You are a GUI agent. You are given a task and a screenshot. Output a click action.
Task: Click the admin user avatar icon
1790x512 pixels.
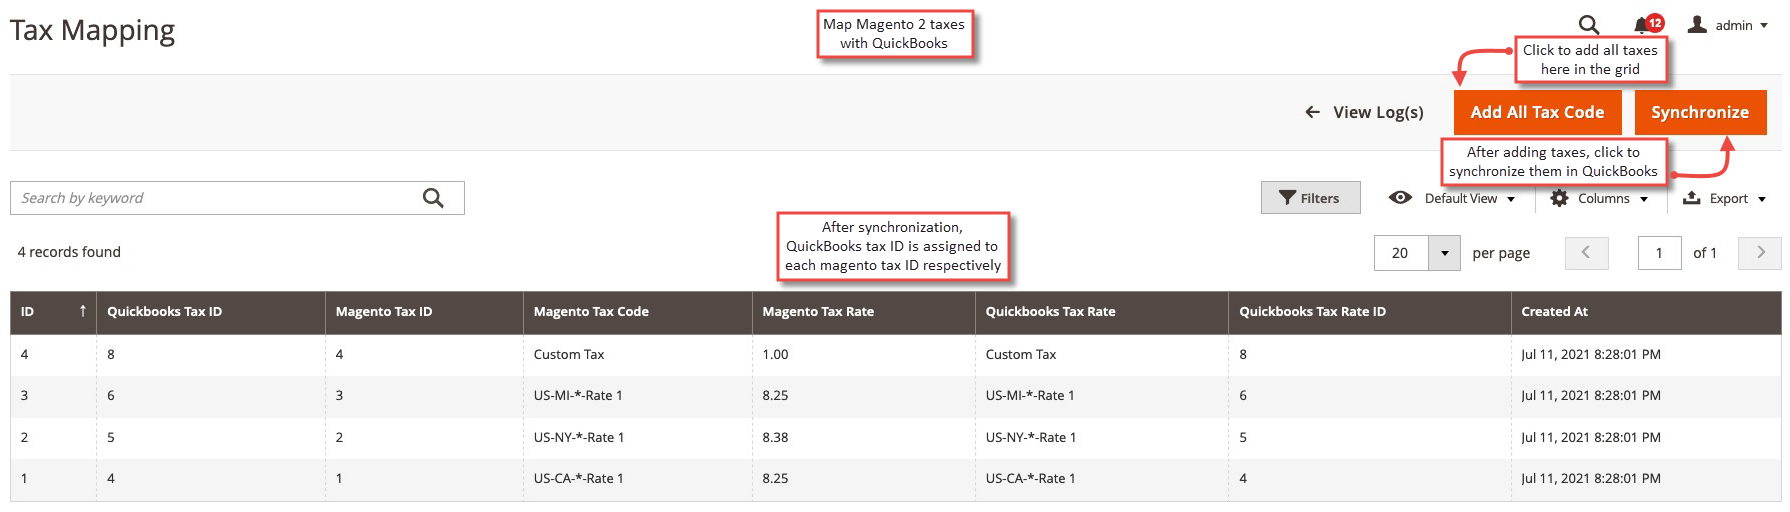click(1697, 24)
